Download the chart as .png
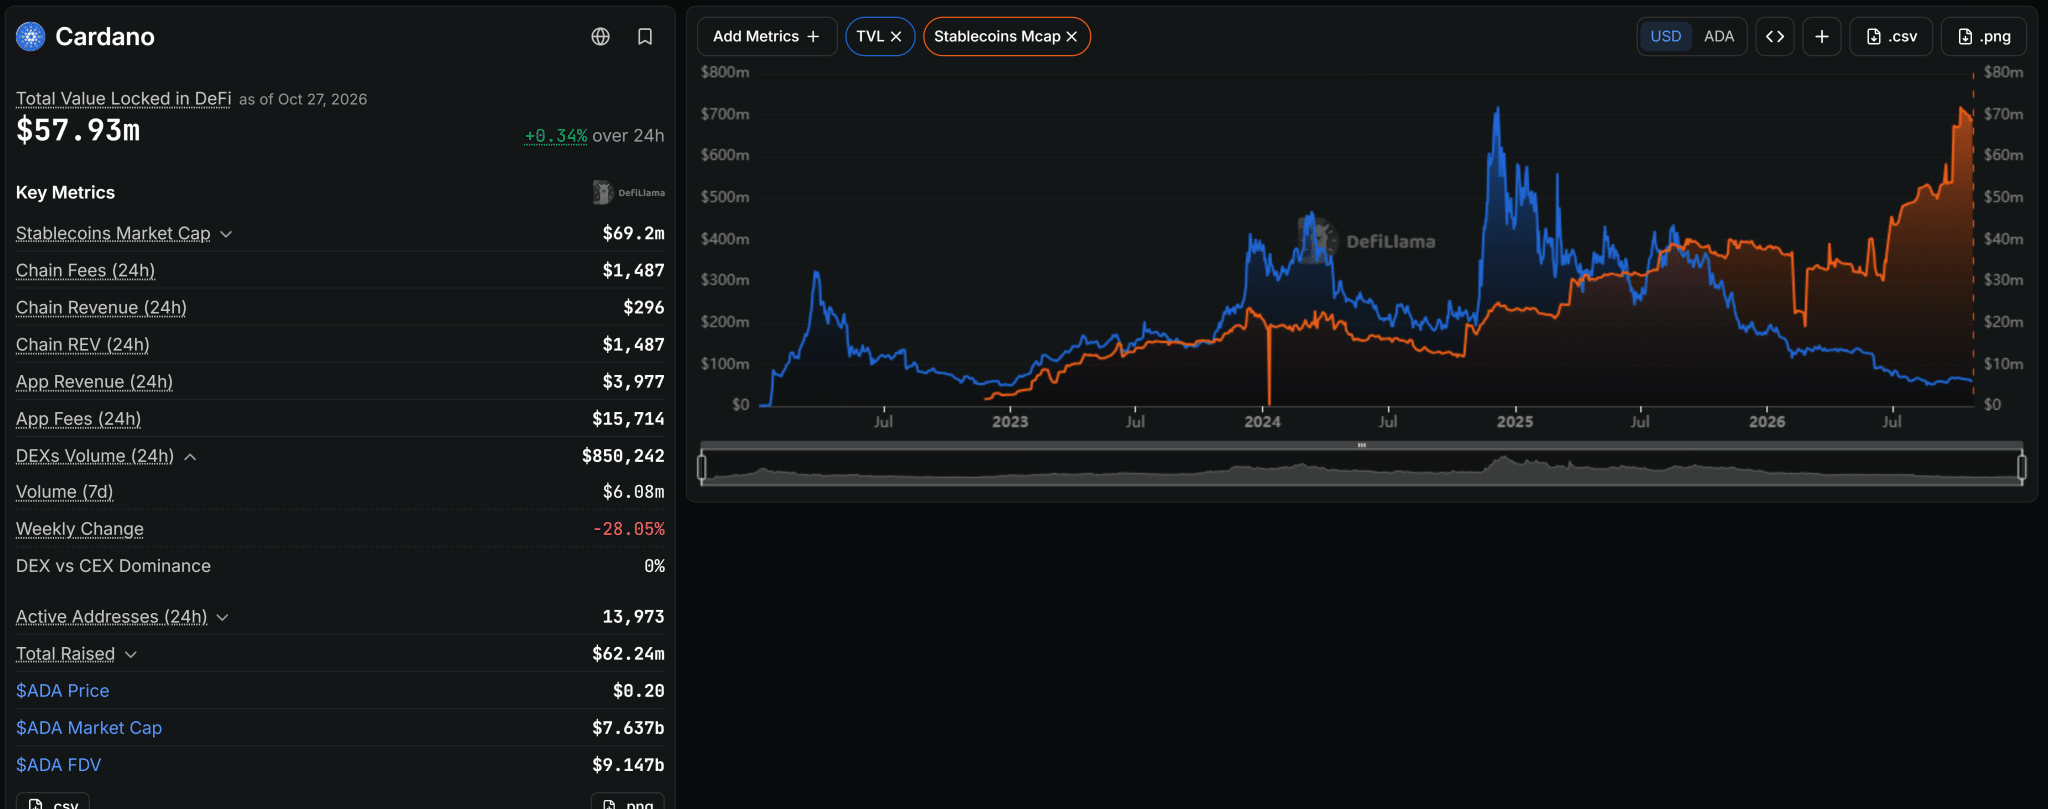This screenshot has width=2048, height=809. (1983, 37)
